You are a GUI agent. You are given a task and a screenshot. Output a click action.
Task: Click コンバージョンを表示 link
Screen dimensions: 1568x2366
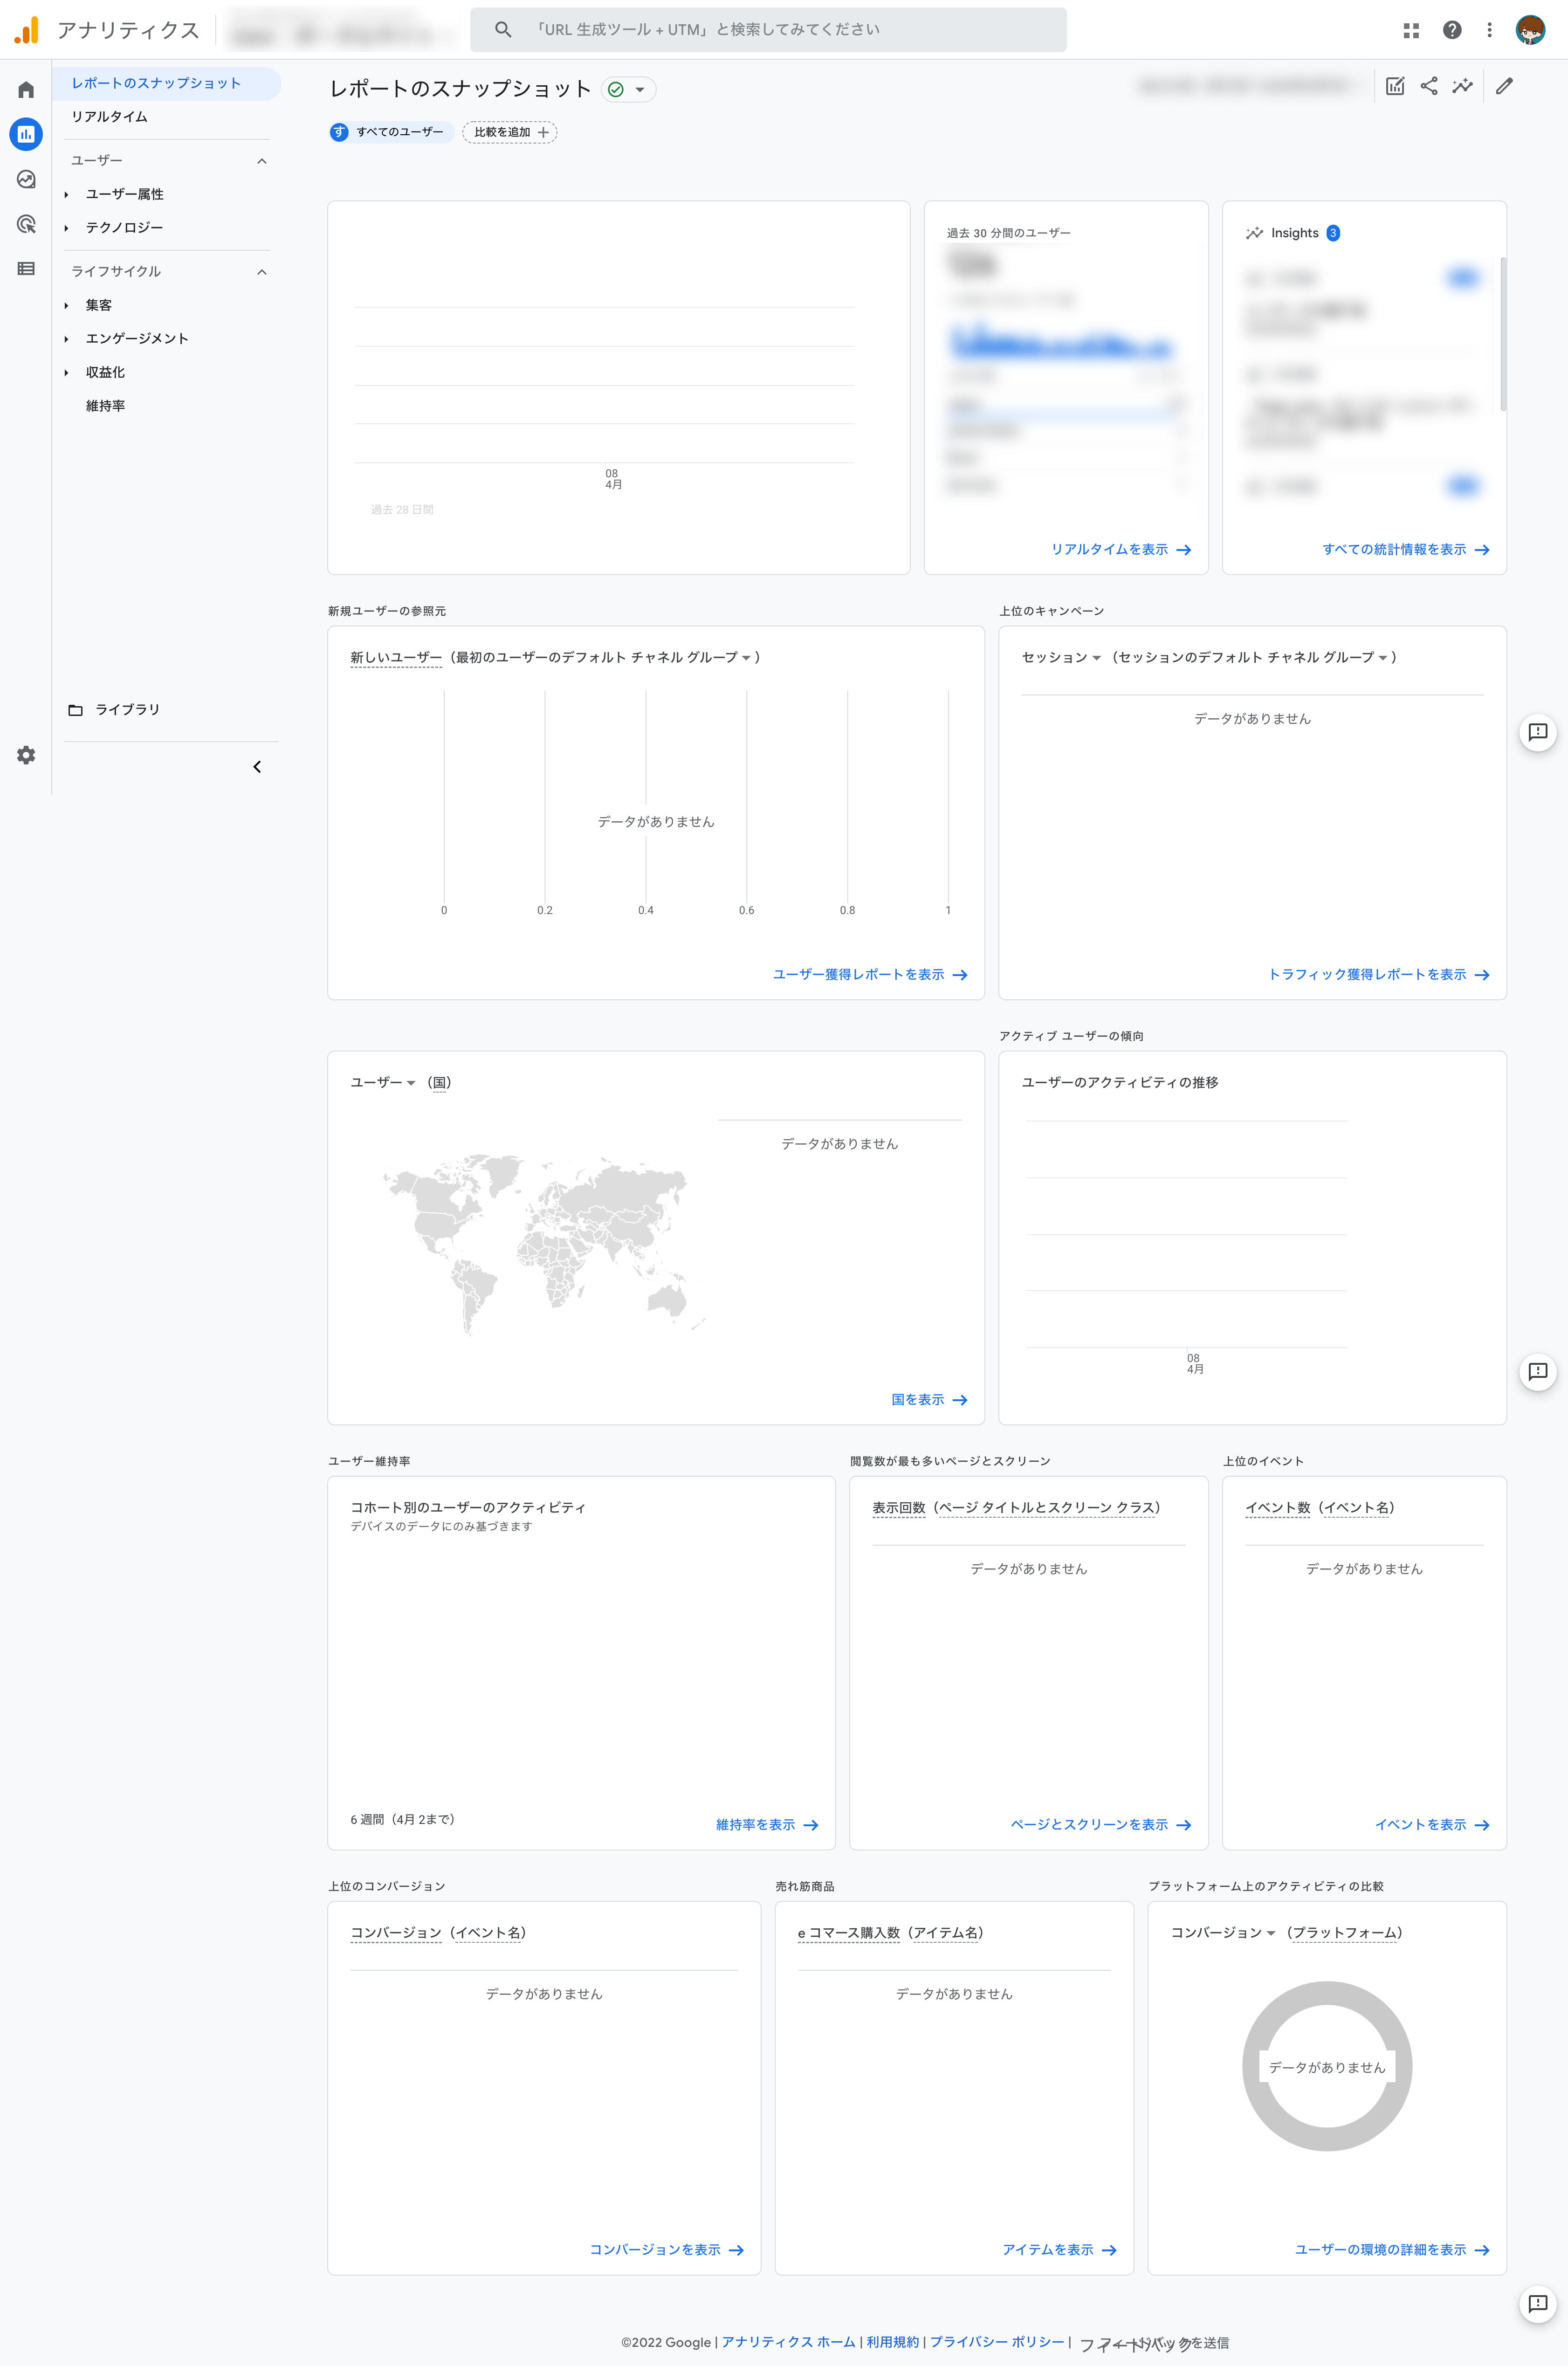point(666,2250)
